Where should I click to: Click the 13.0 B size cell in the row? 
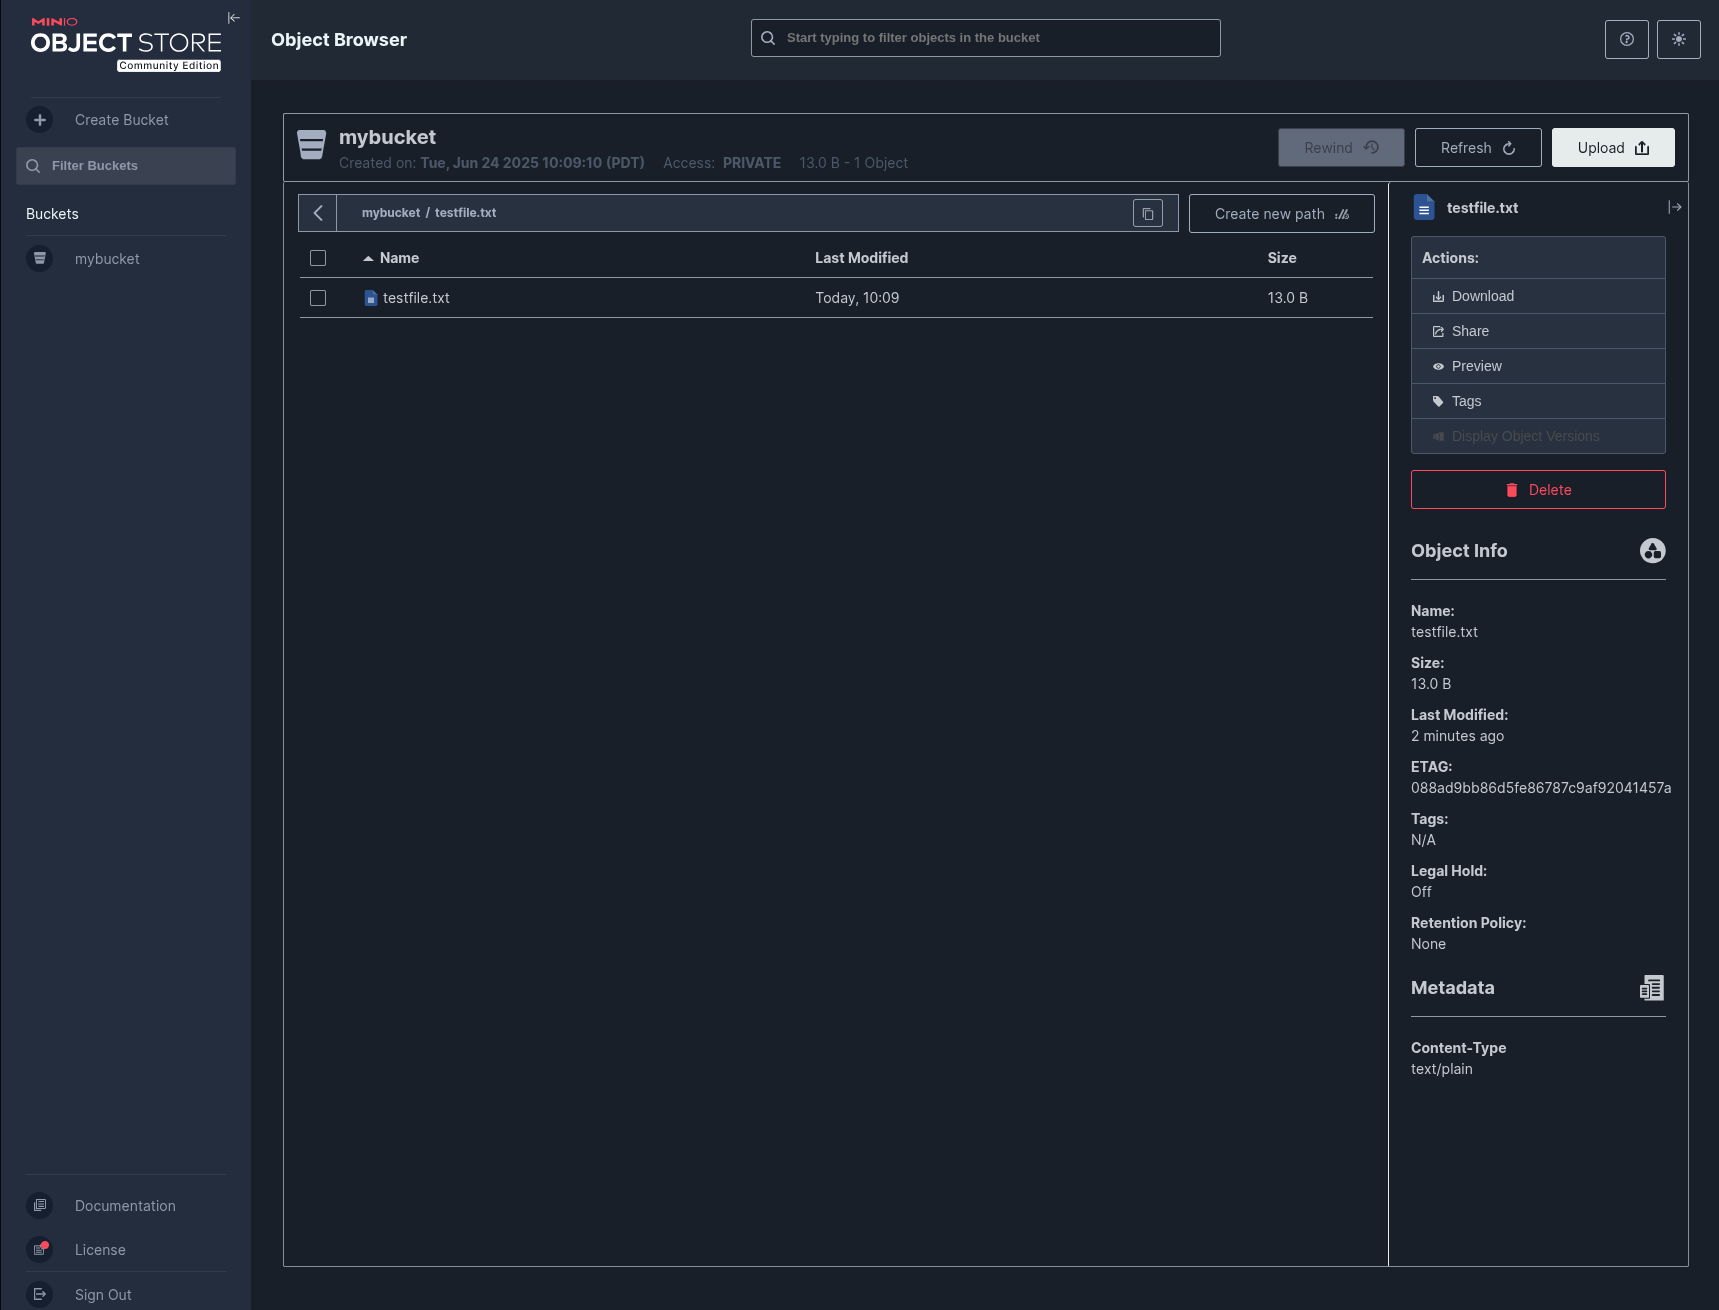point(1288,298)
